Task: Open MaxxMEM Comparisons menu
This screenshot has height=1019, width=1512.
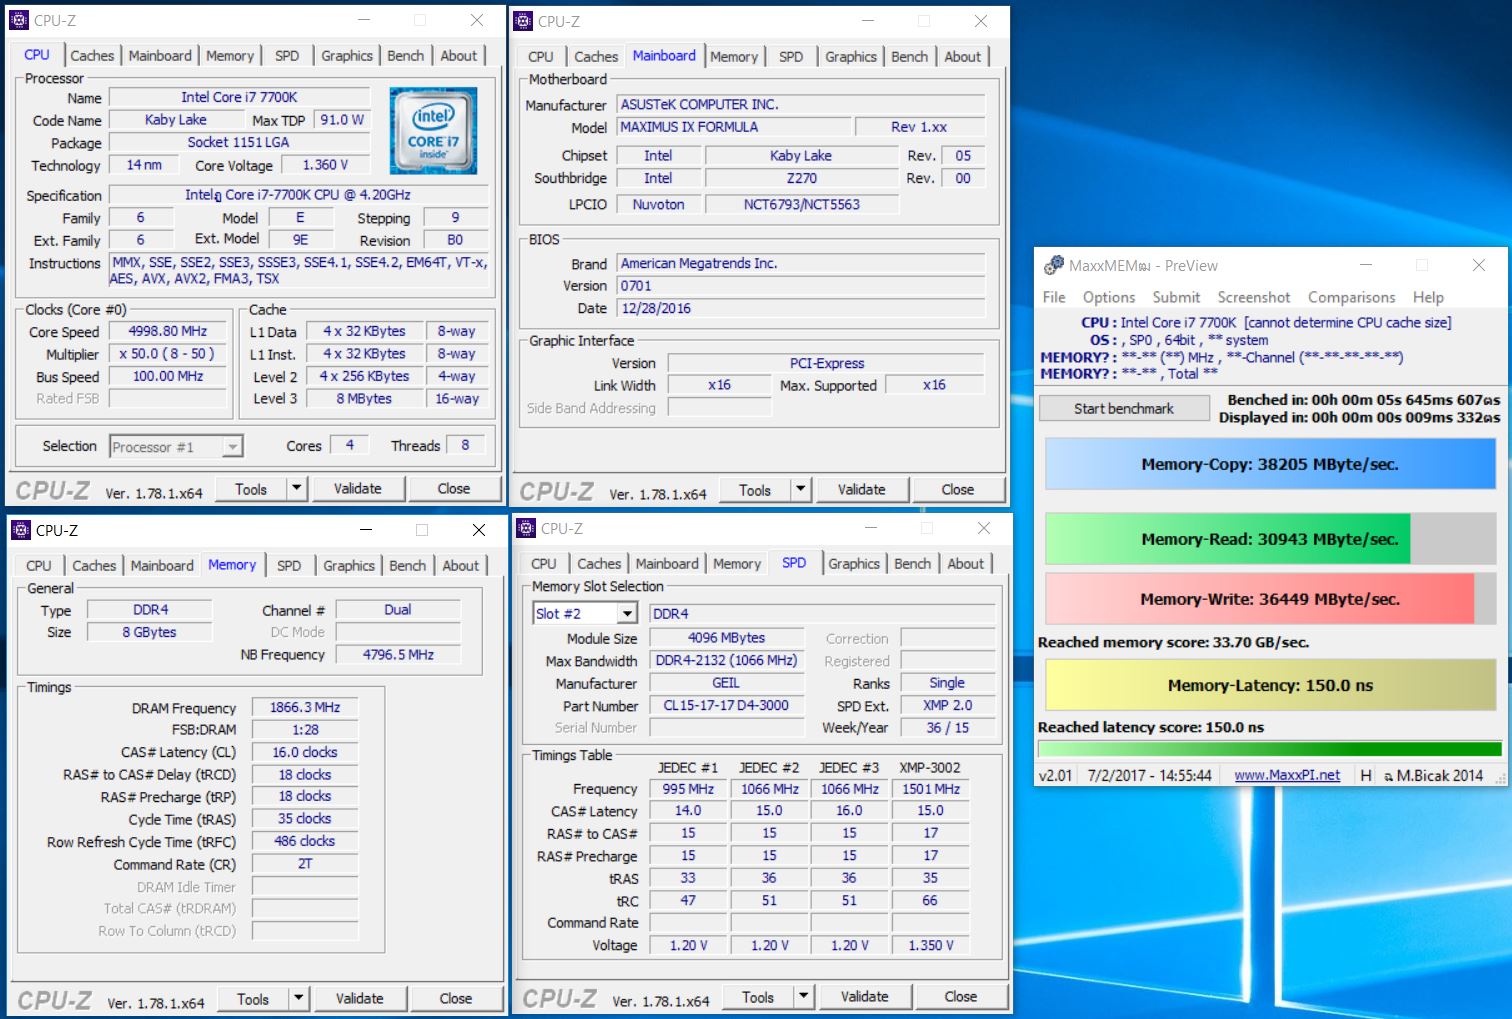Action: (x=1351, y=297)
